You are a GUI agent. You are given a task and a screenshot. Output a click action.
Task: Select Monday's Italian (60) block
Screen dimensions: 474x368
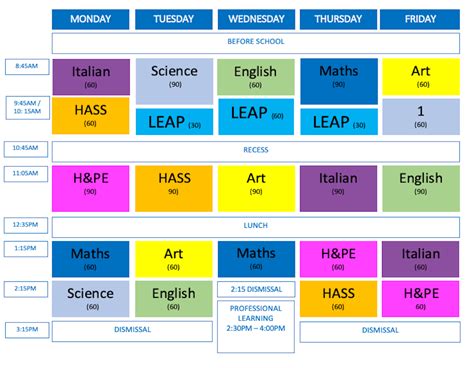point(91,77)
